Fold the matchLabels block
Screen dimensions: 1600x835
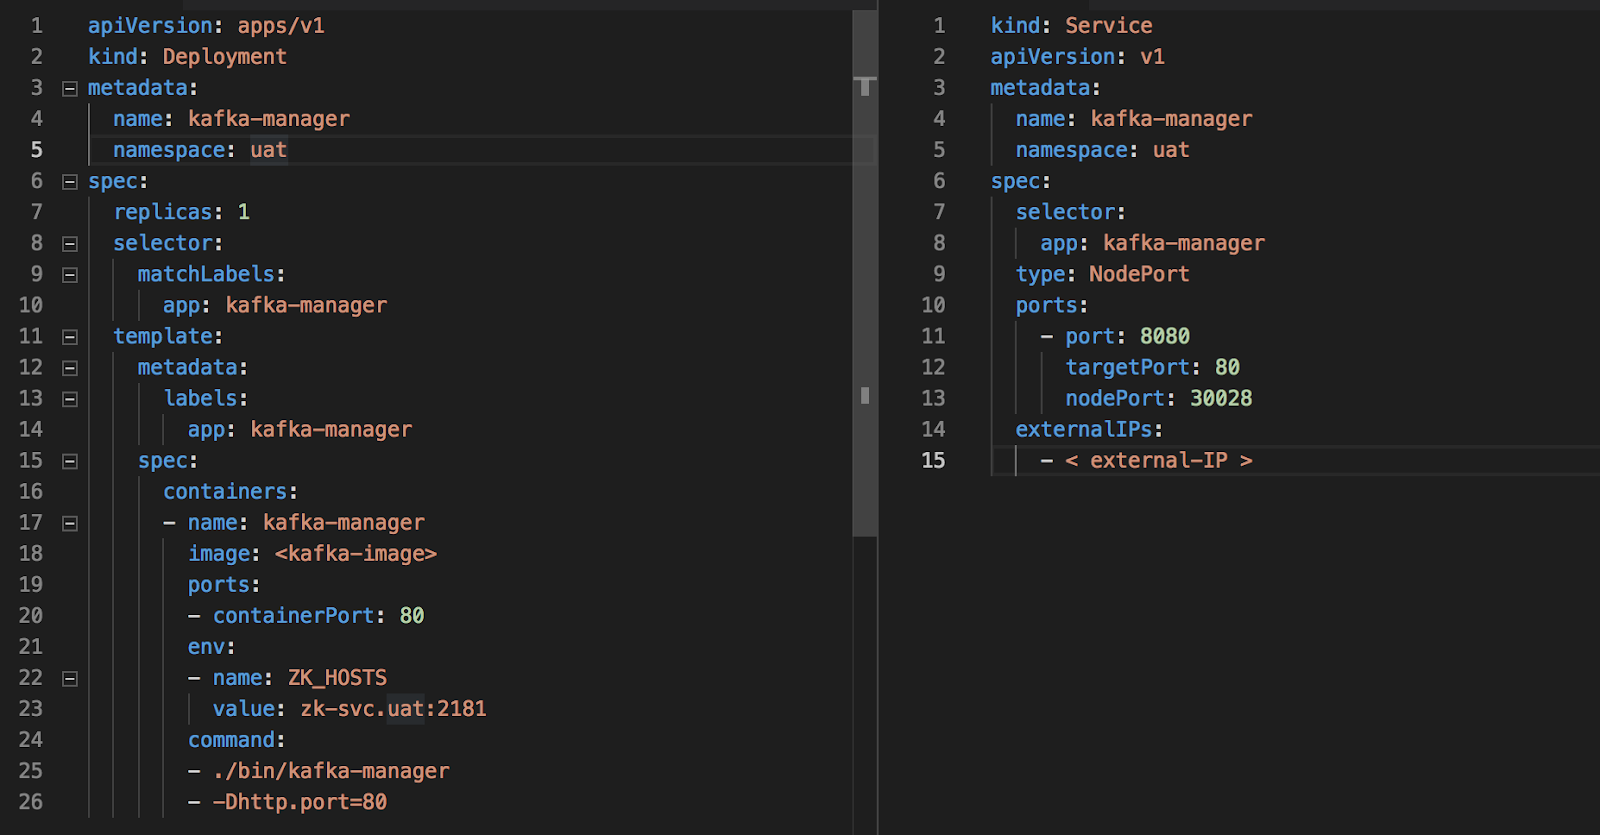coord(70,275)
